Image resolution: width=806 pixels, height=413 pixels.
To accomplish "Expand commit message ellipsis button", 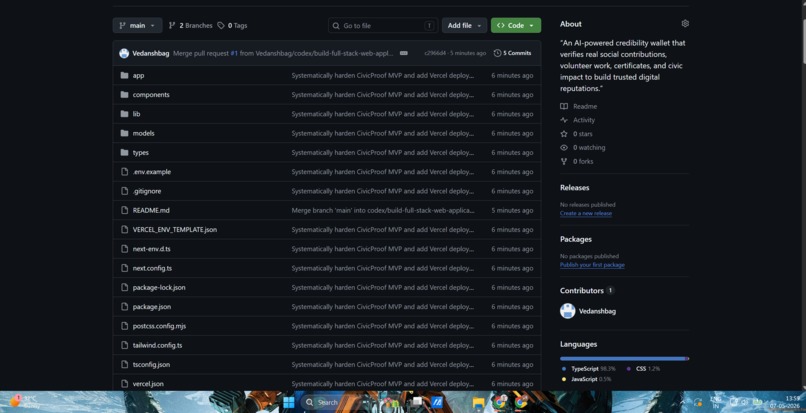I will tap(404, 53).
